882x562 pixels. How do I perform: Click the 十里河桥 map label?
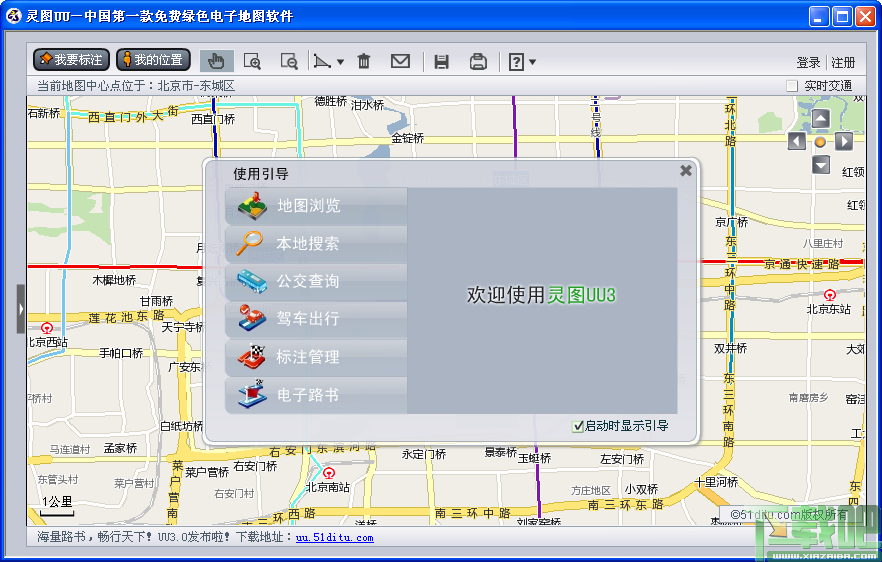point(716,483)
